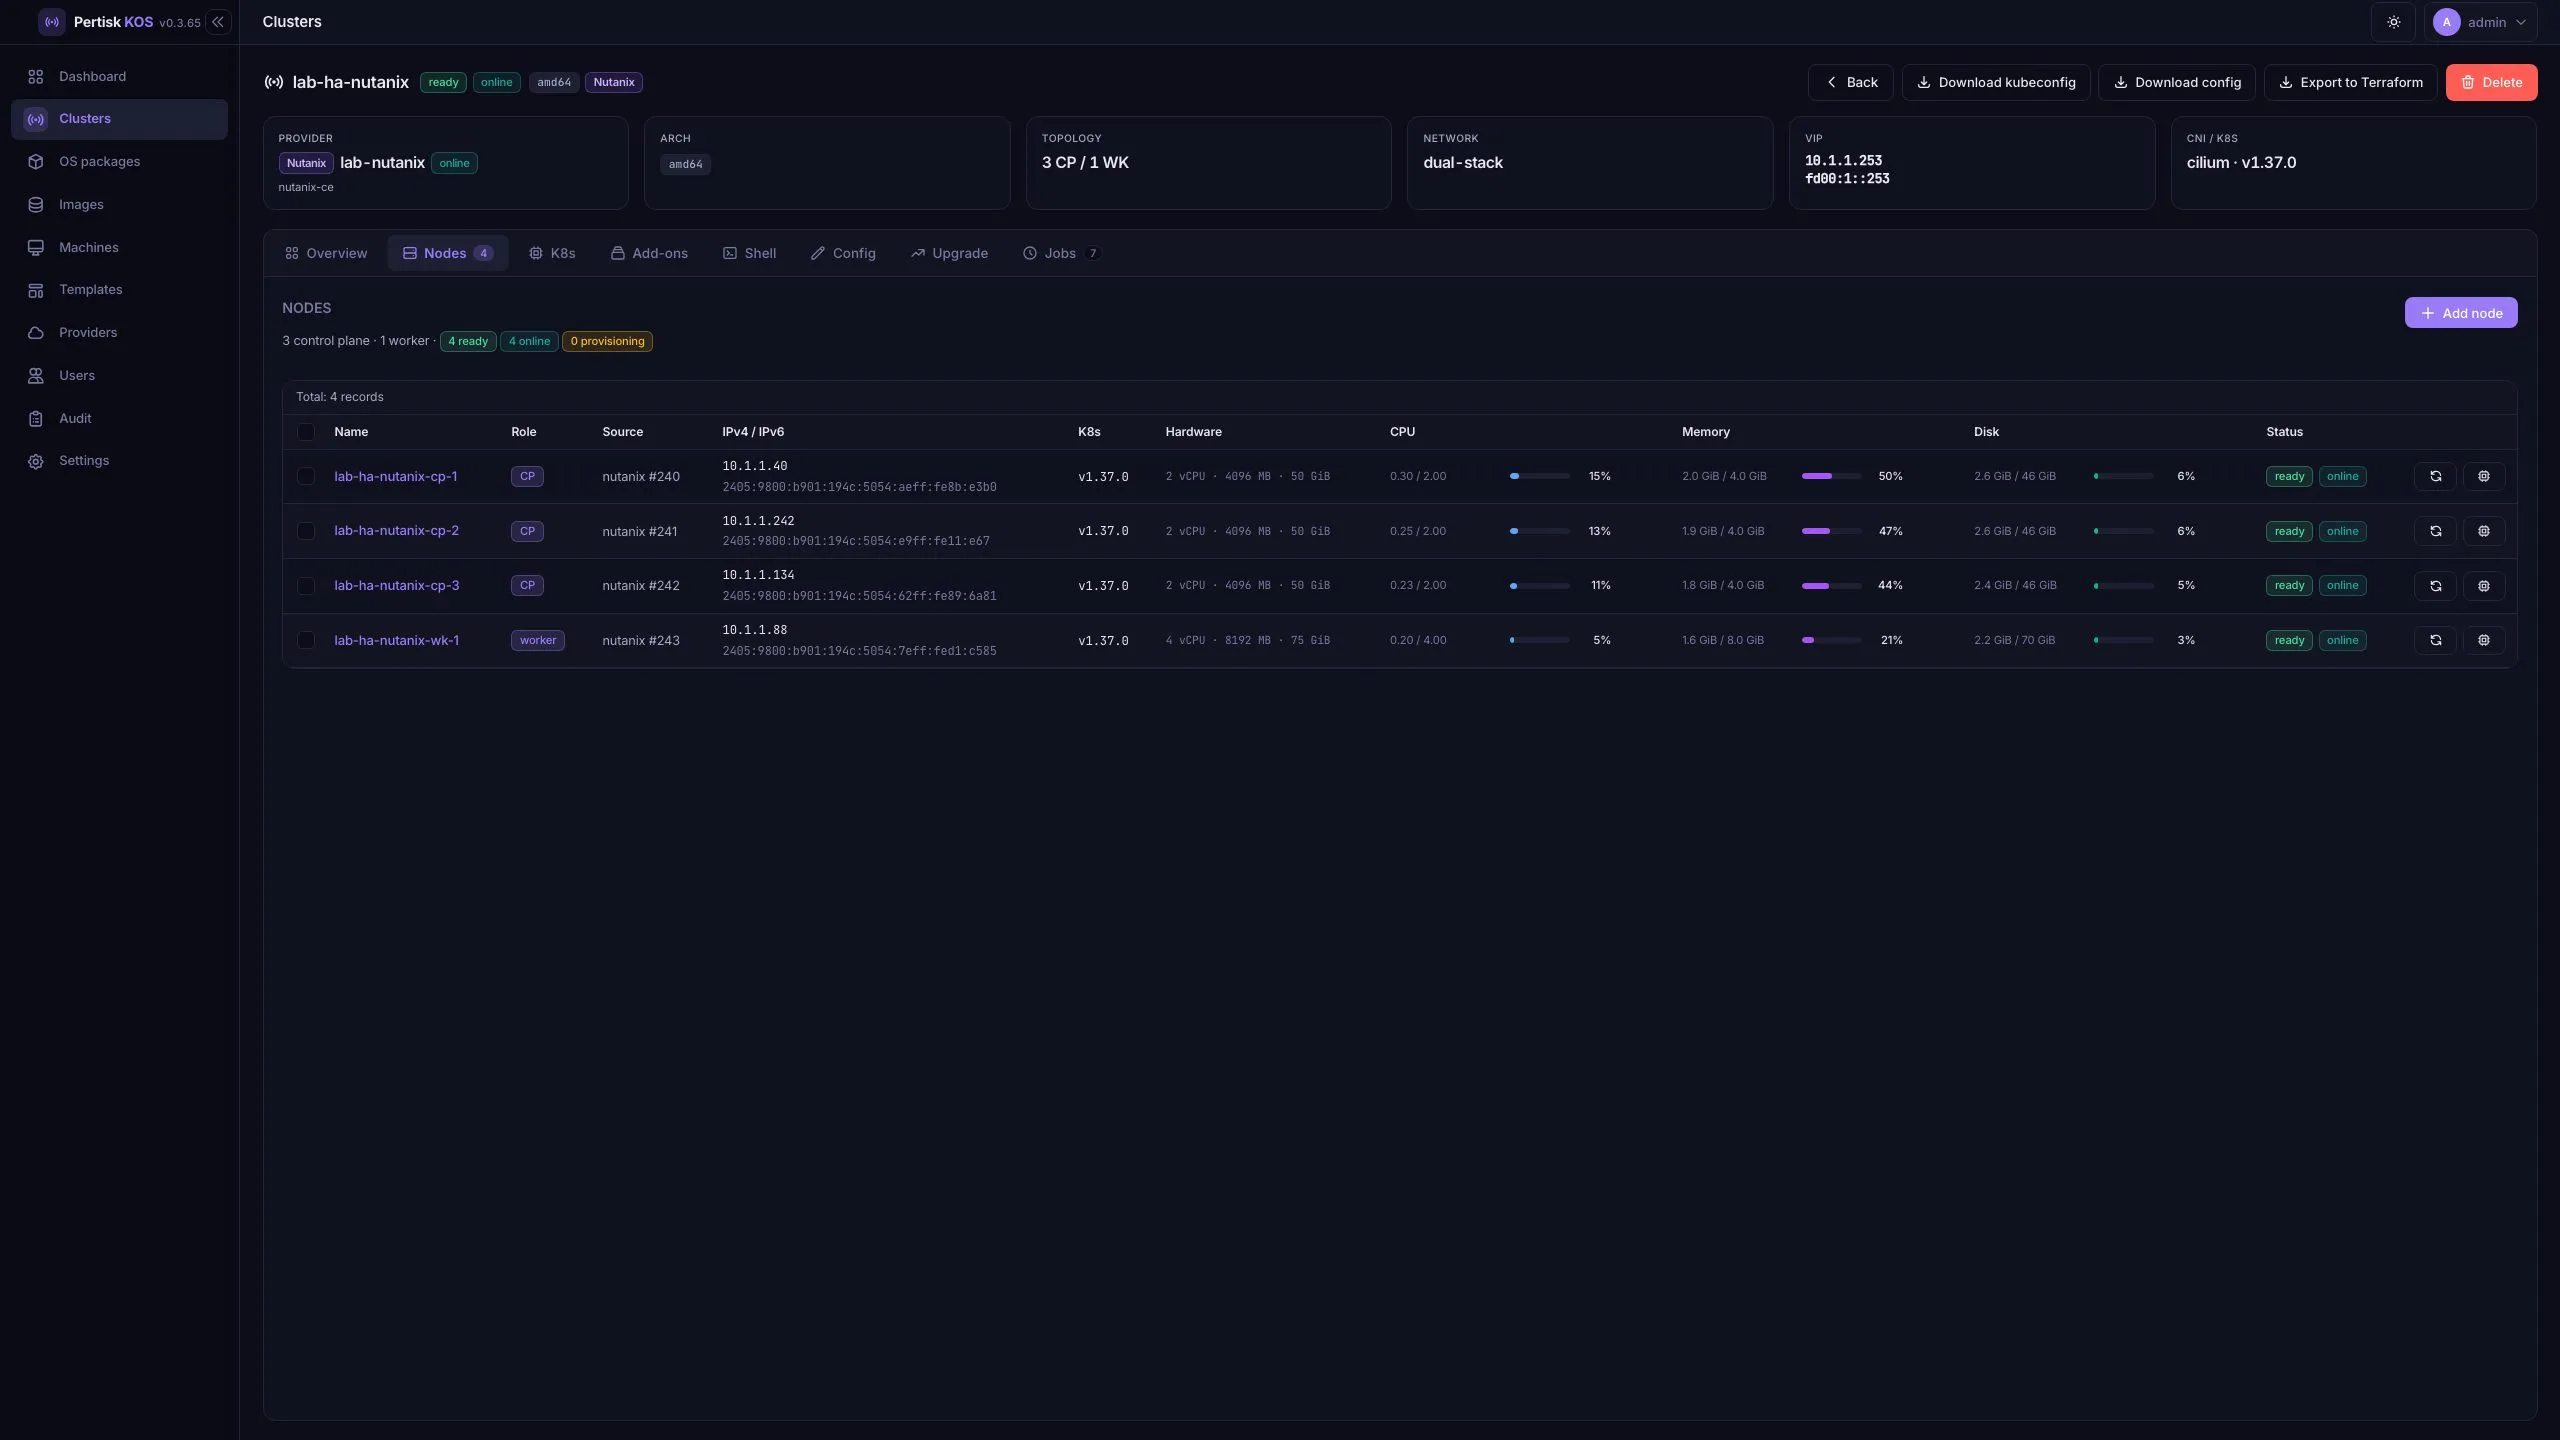Collapse the sidebar with double-chevron icon
This screenshot has width=2560, height=1440.
coord(218,22)
